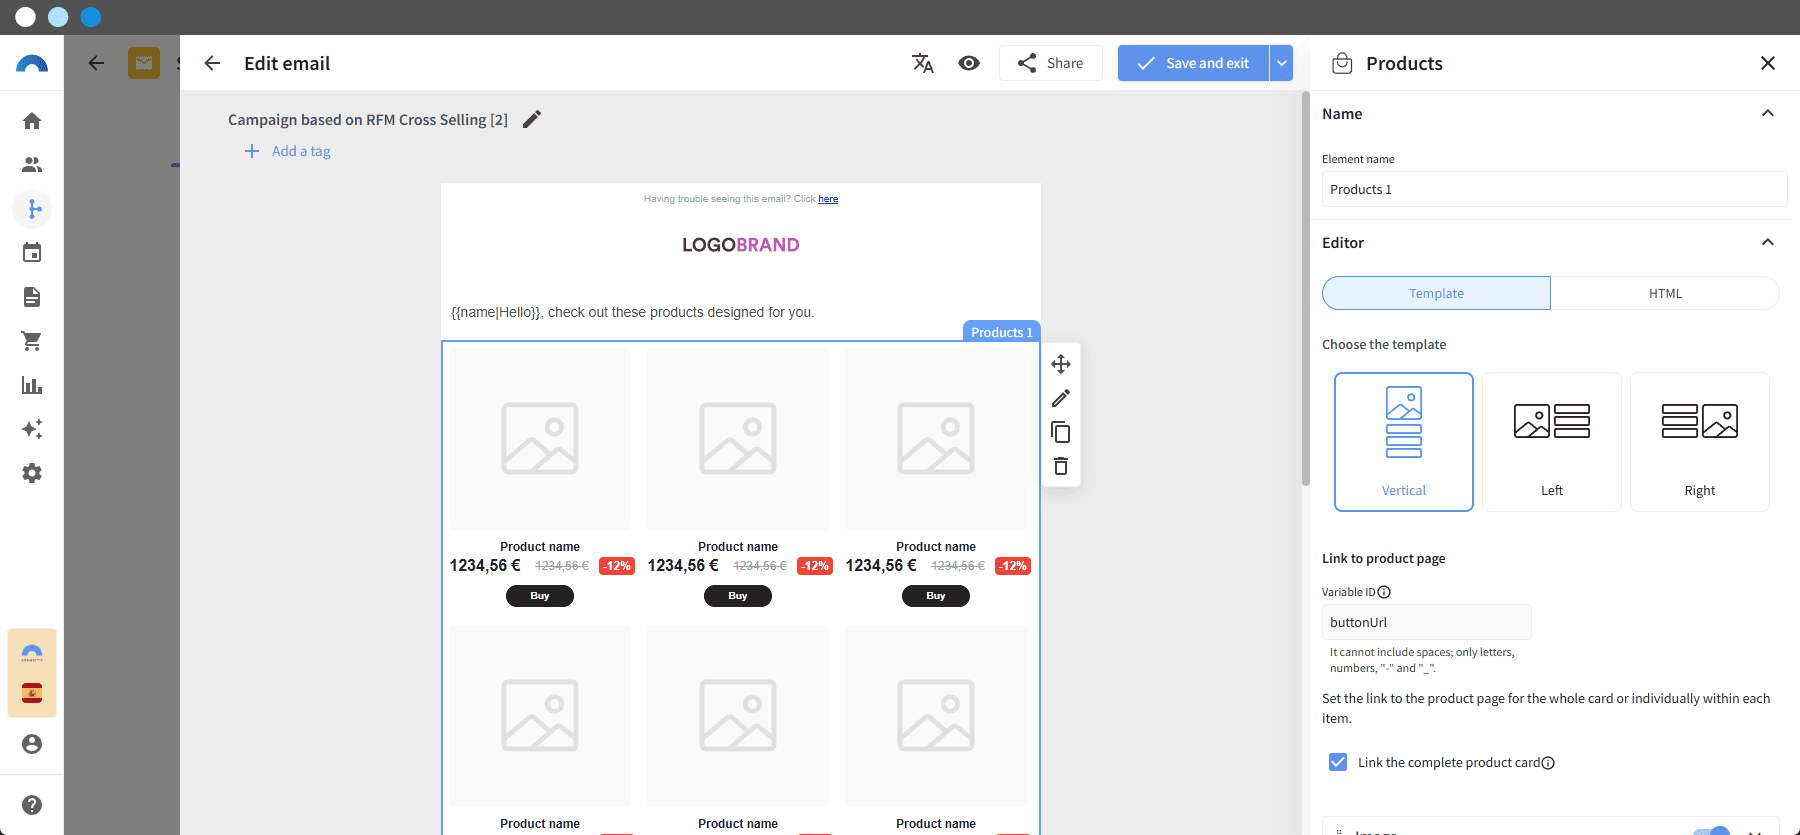The image size is (1800, 835).
Task: Go back using the arrow beside Edit email
Action: tap(212, 63)
